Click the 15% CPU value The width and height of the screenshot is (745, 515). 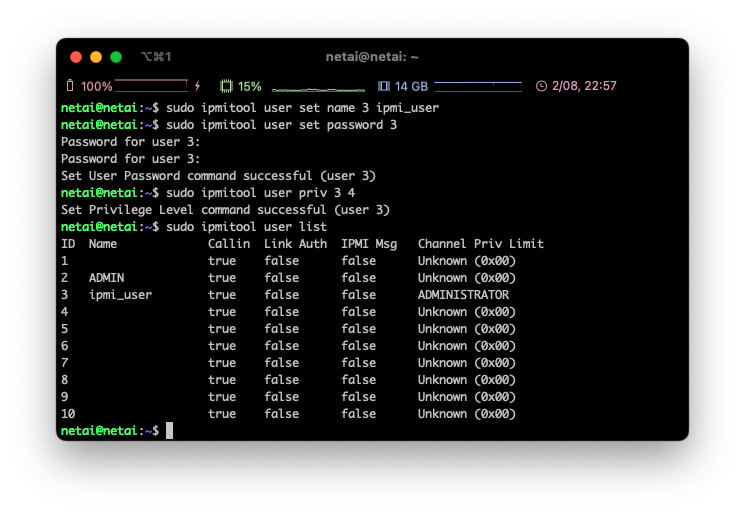(249, 86)
